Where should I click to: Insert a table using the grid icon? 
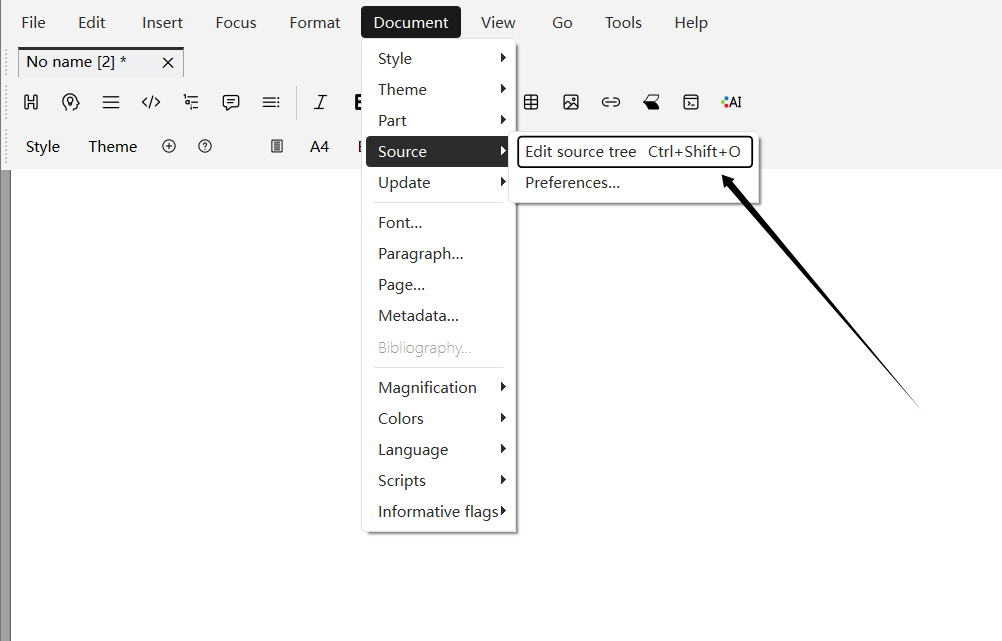pyautogui.click(x=531, y=102)
